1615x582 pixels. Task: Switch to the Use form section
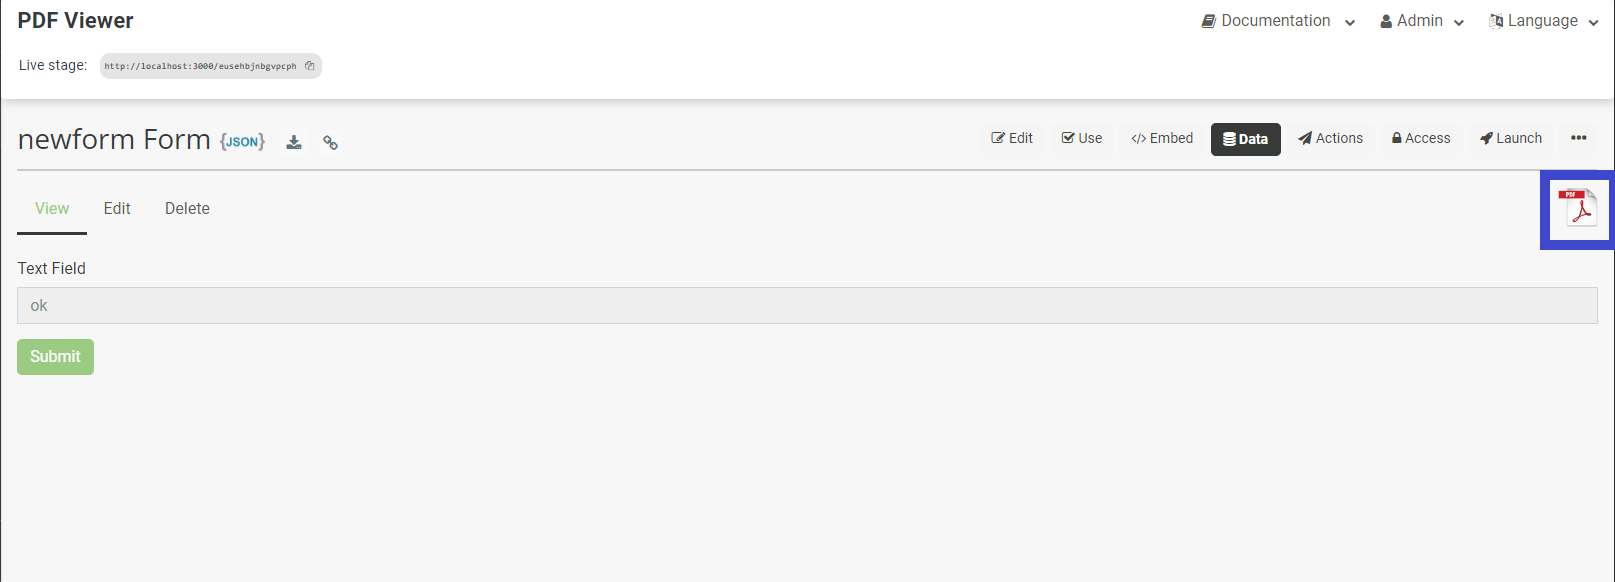[x=1082, y=139]
